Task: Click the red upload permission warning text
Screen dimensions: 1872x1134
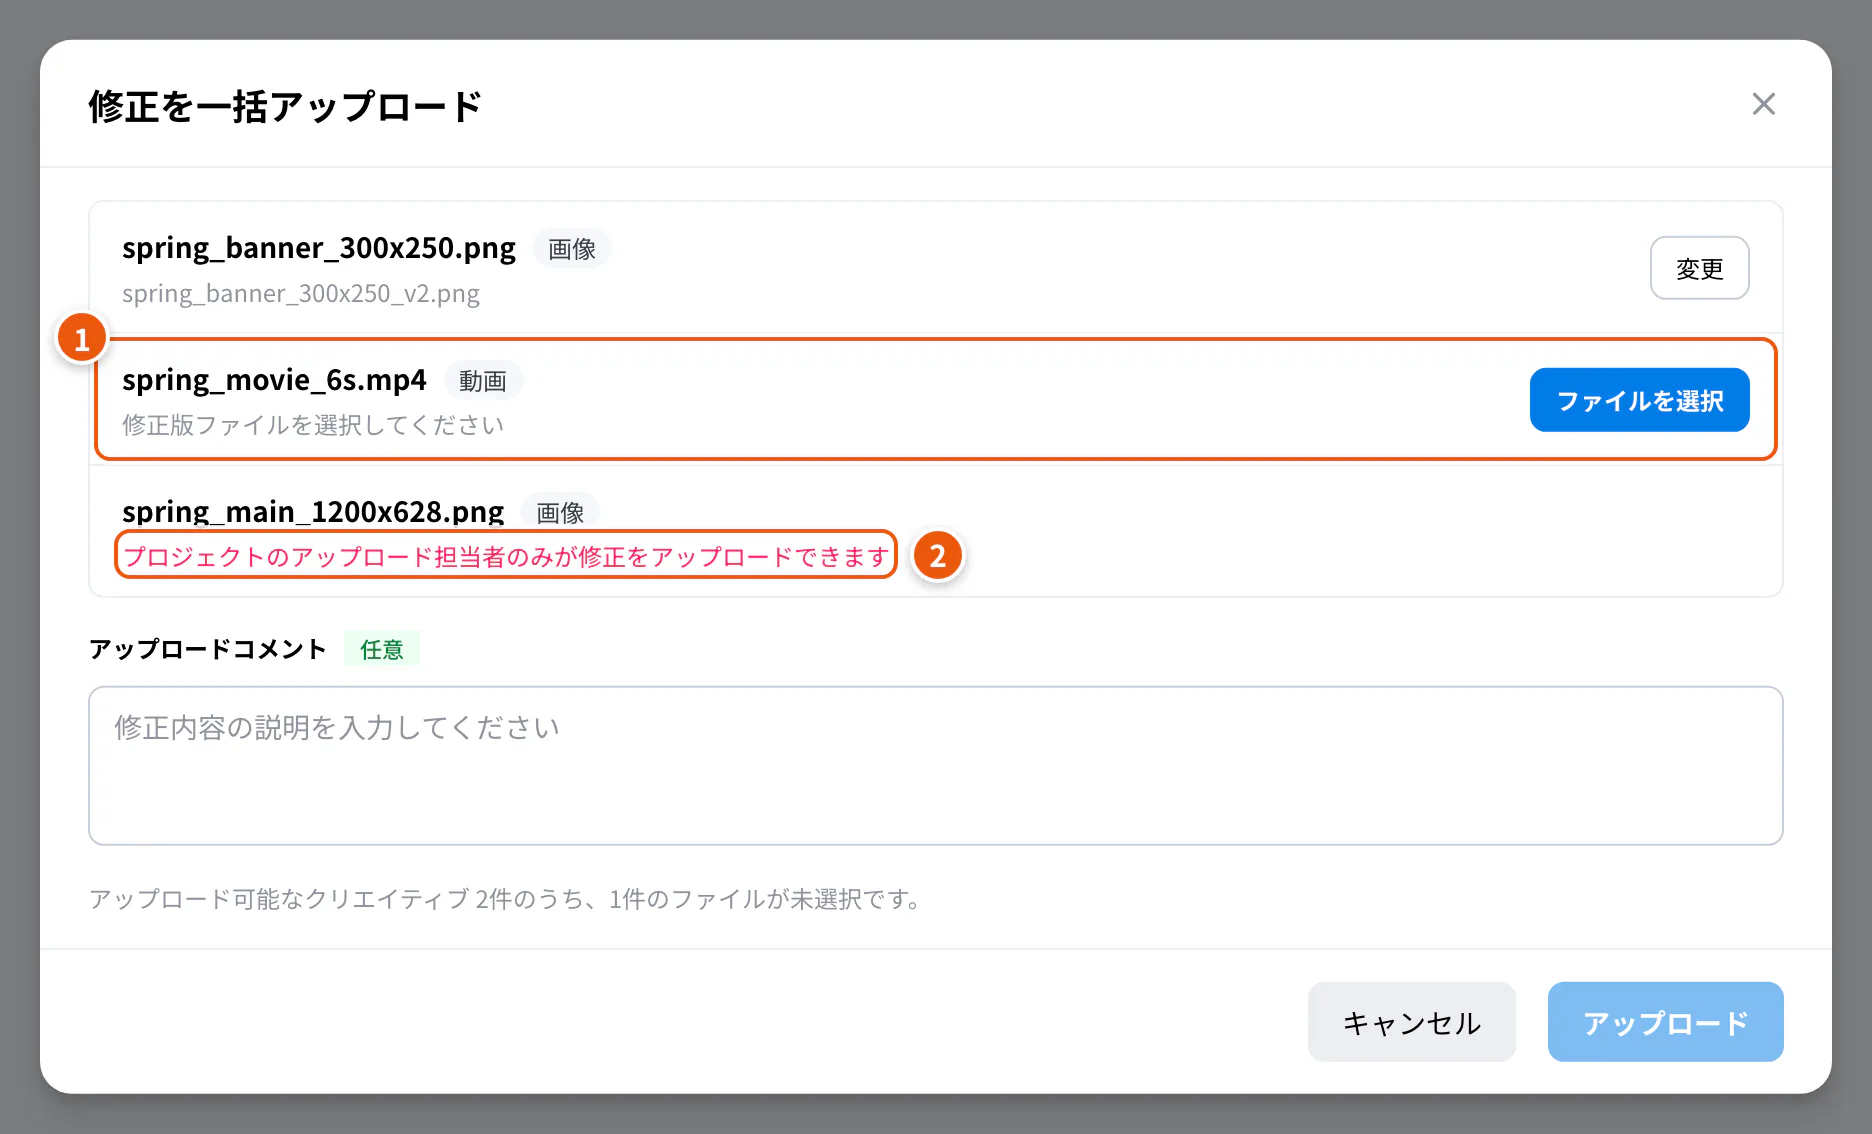Action: pyautogui.click(x=506, y=556)
